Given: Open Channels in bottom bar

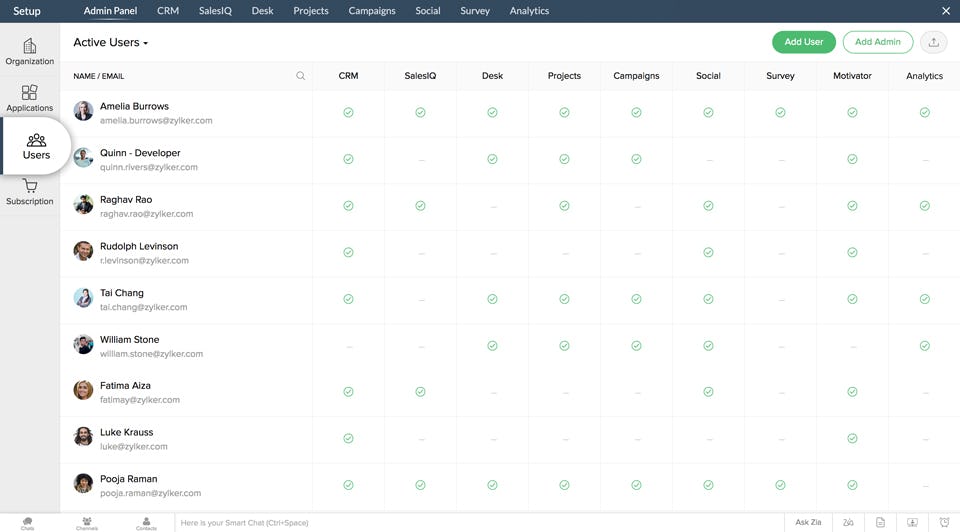Looking at the screenshot, I should pyautogui.click(x=87, y=523).
